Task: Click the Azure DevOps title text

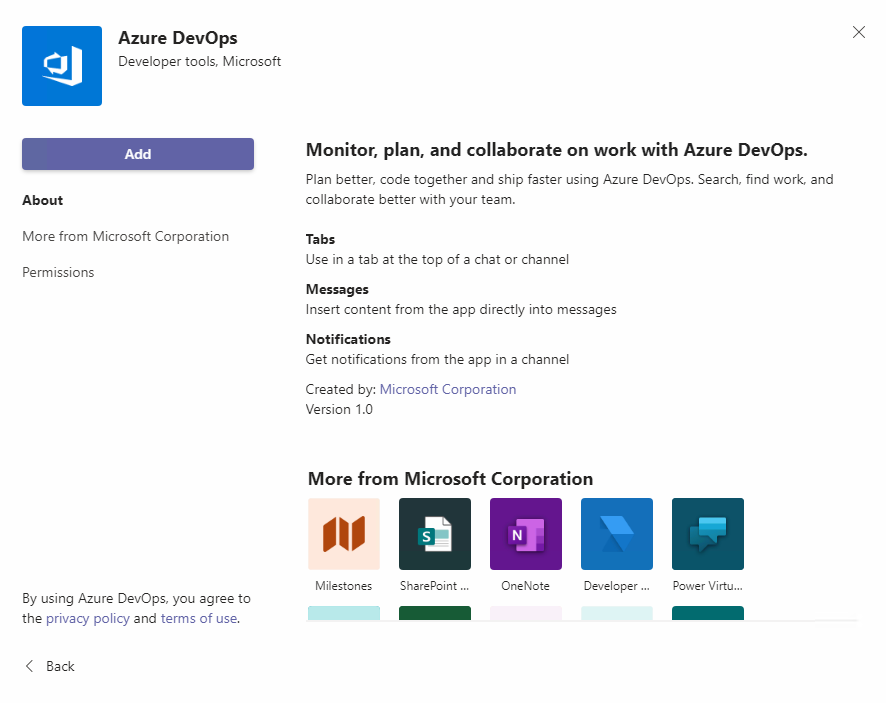Action: point(177,38)
